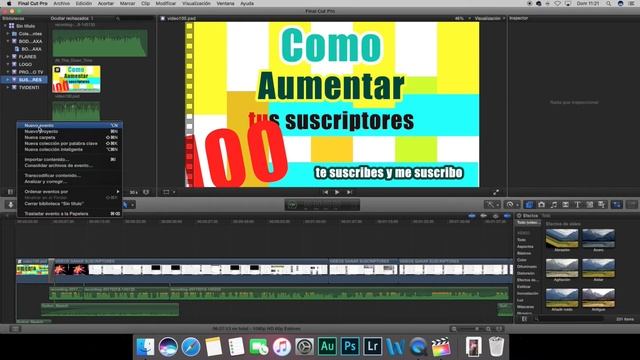640x360 pixels.
Task: Select the Aspectos effects category
Action: tap(525, 247)
